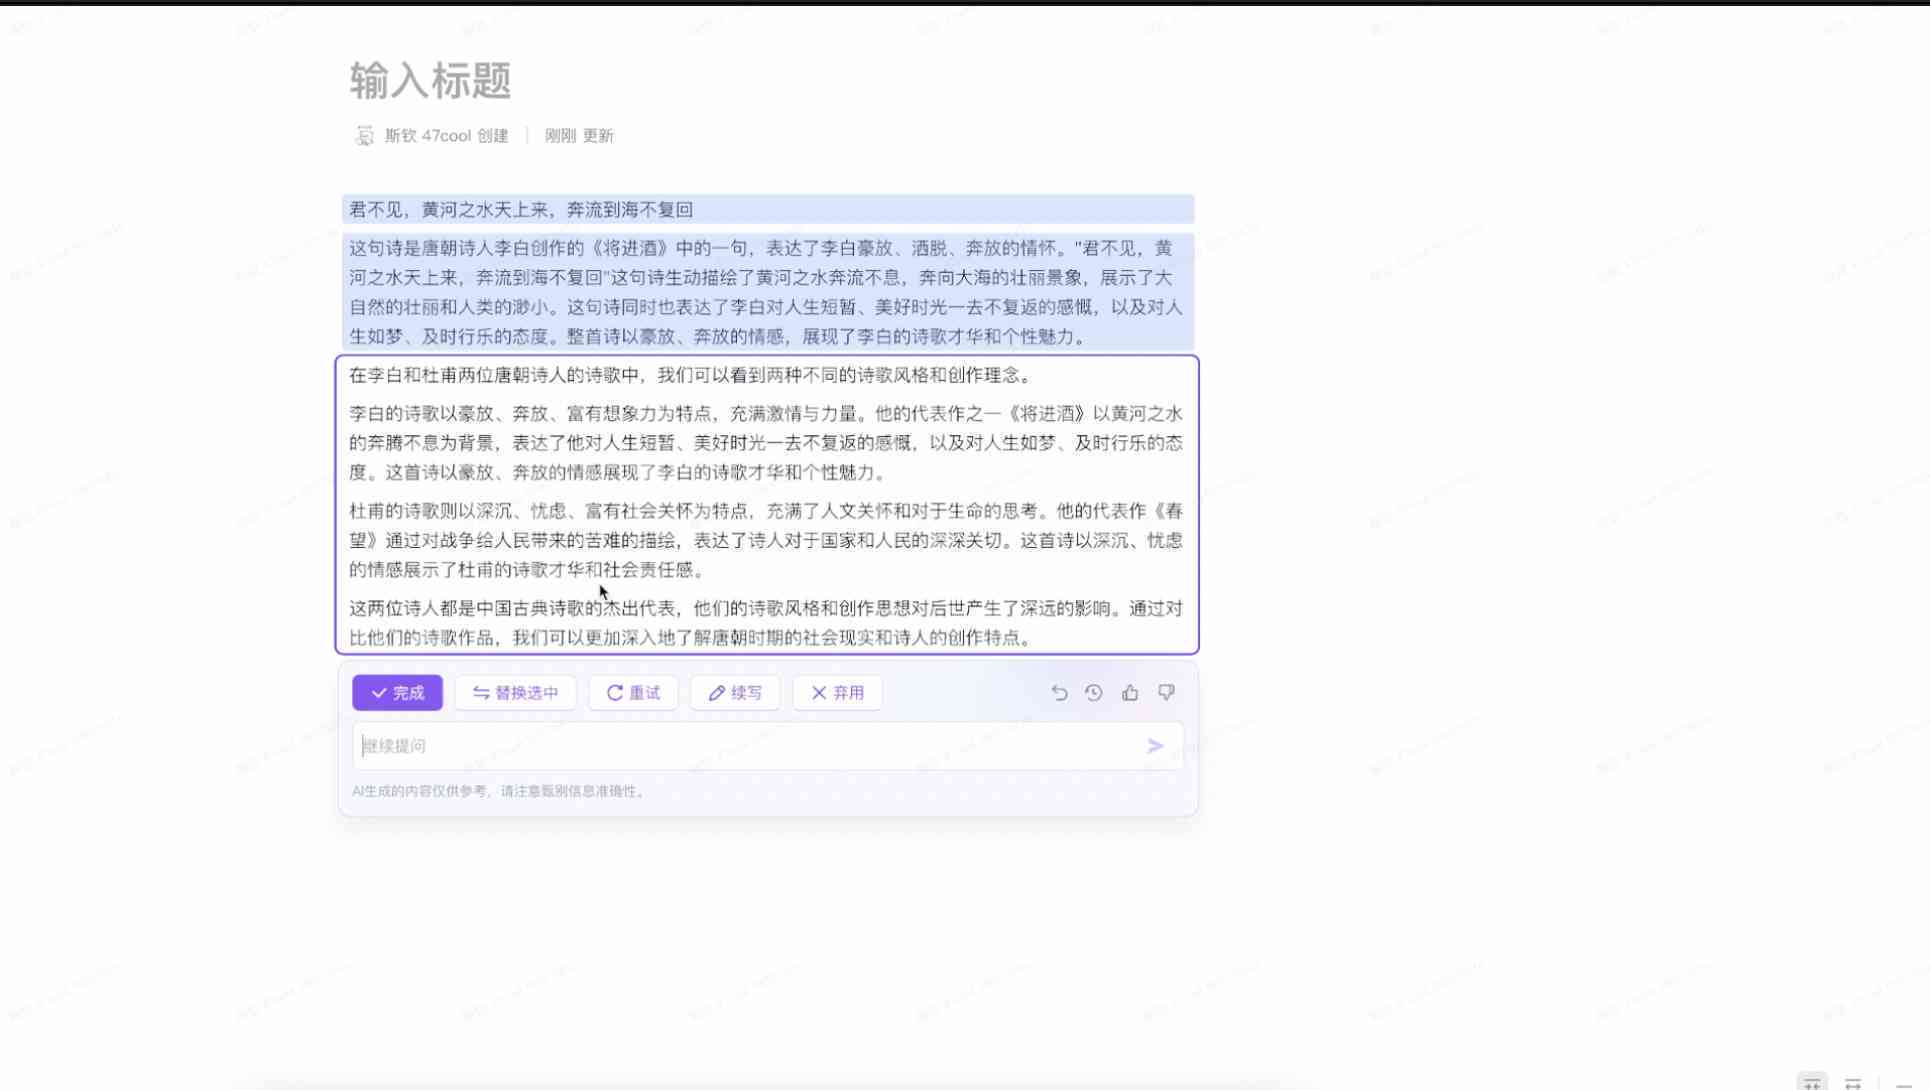Click the 续写 (continue writing) button

[735, 693]
